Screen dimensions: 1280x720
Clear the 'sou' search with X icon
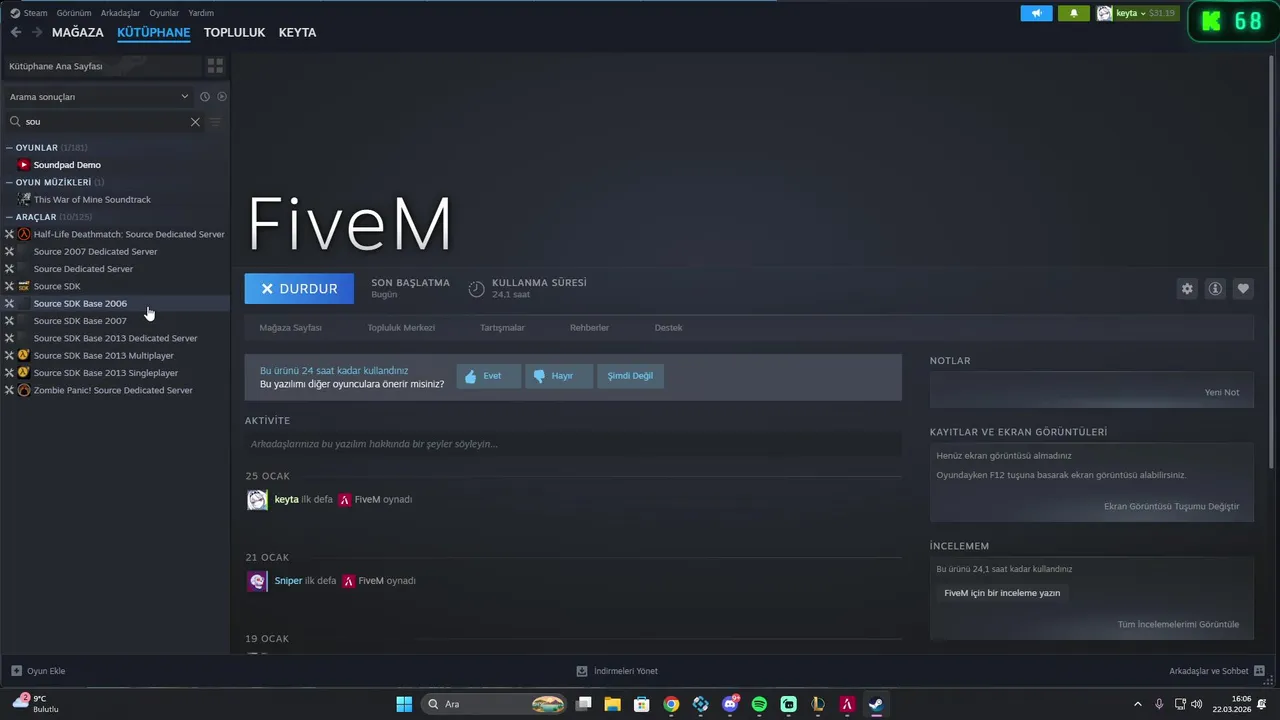tap(195, 122)
